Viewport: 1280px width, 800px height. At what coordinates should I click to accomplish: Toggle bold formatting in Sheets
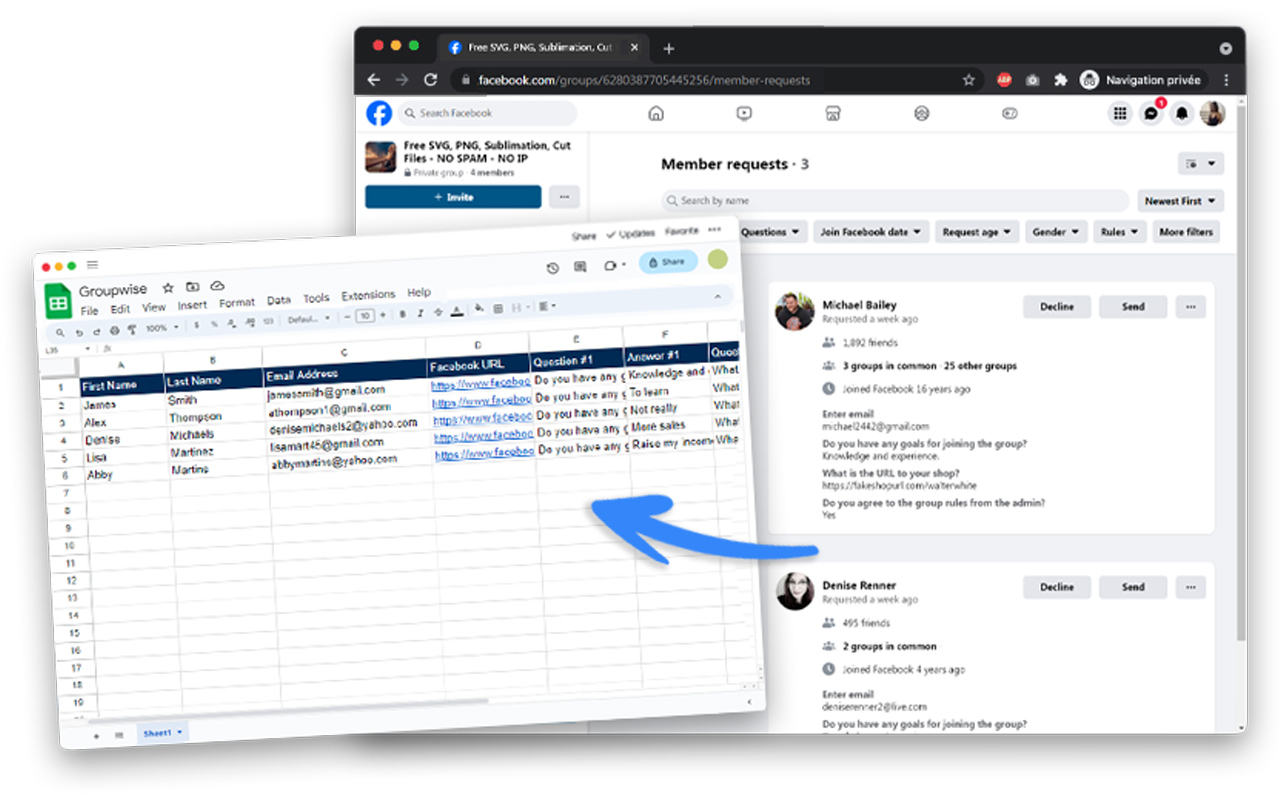coord(402,314)
